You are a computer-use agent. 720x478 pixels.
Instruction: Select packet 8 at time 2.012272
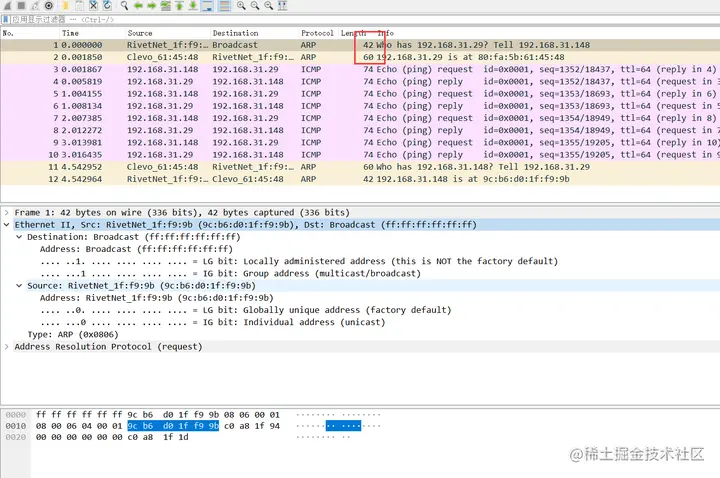[360, 130]
